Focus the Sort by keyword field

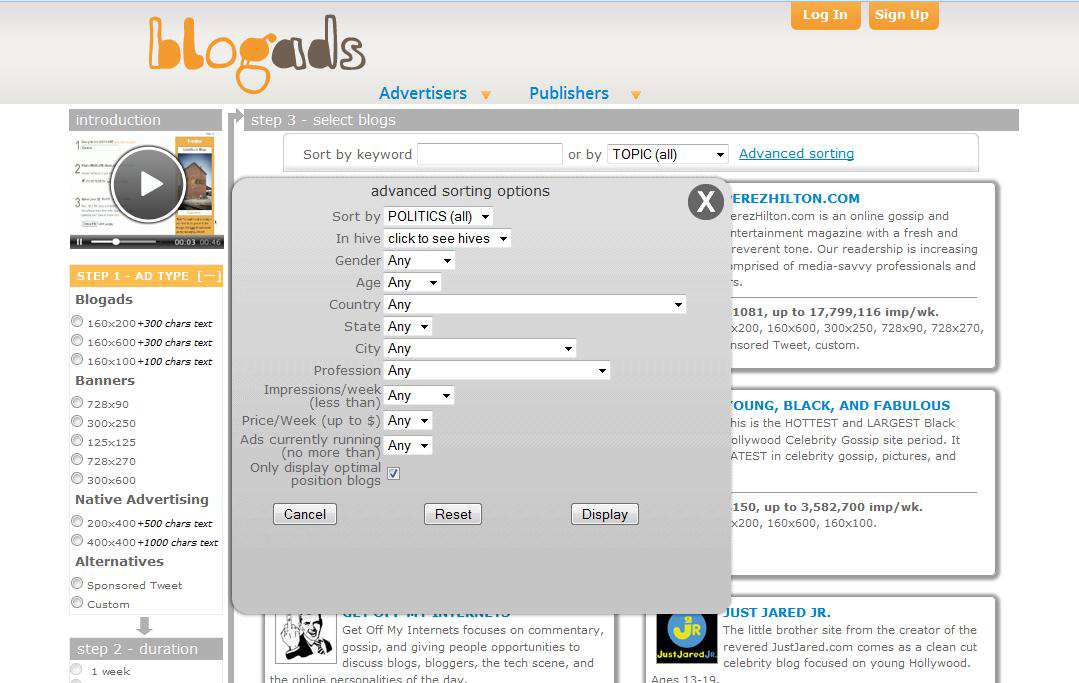(490, 154)
